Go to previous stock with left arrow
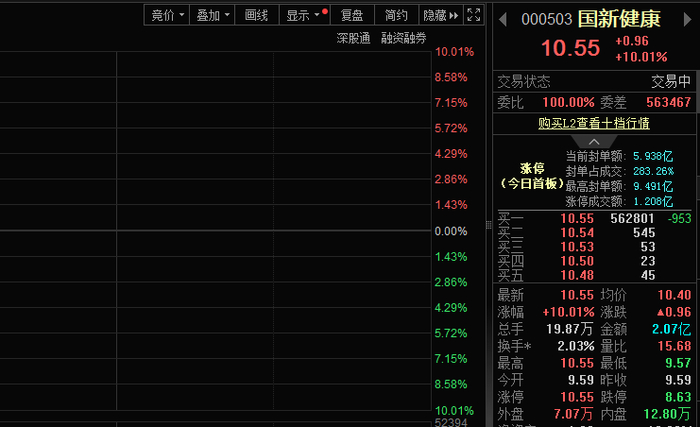 point(503,19)
